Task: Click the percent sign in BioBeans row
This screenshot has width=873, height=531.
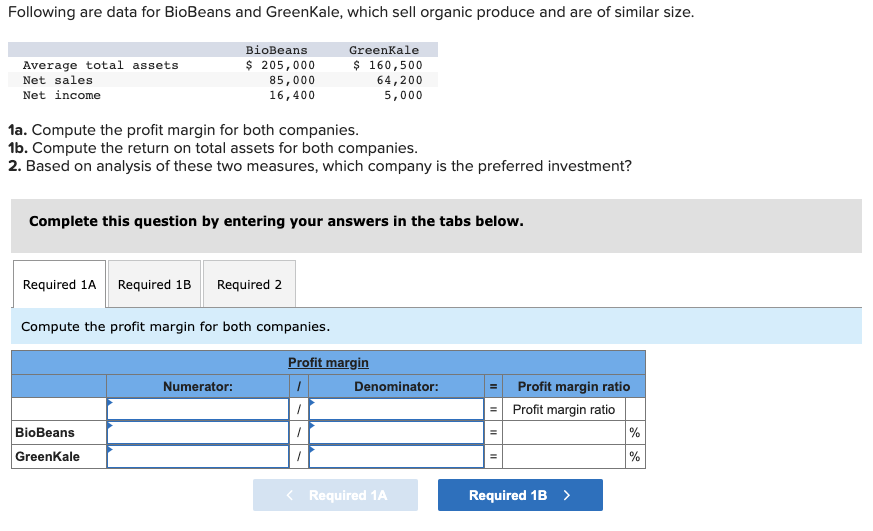Action: [x=635, y=432]
